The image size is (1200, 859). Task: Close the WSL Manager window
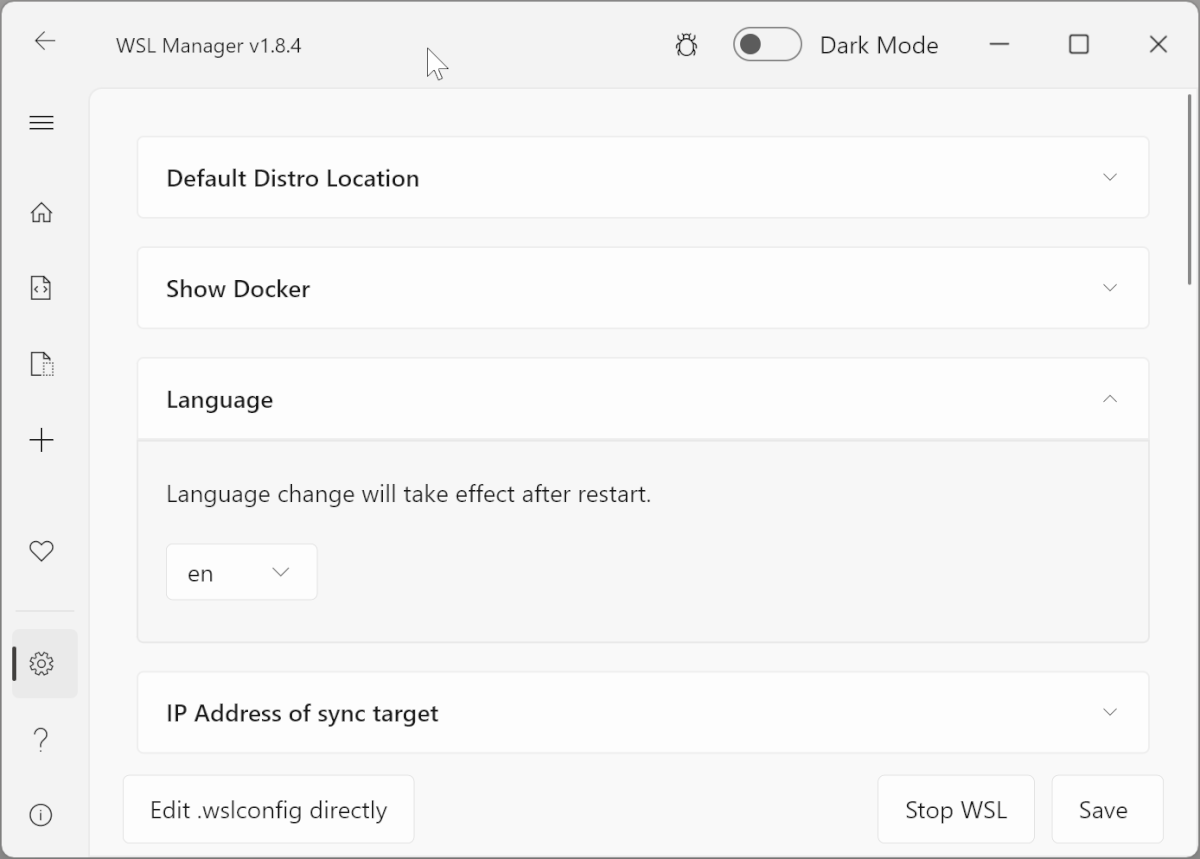pyautogui.click(x=1158, y=44)
